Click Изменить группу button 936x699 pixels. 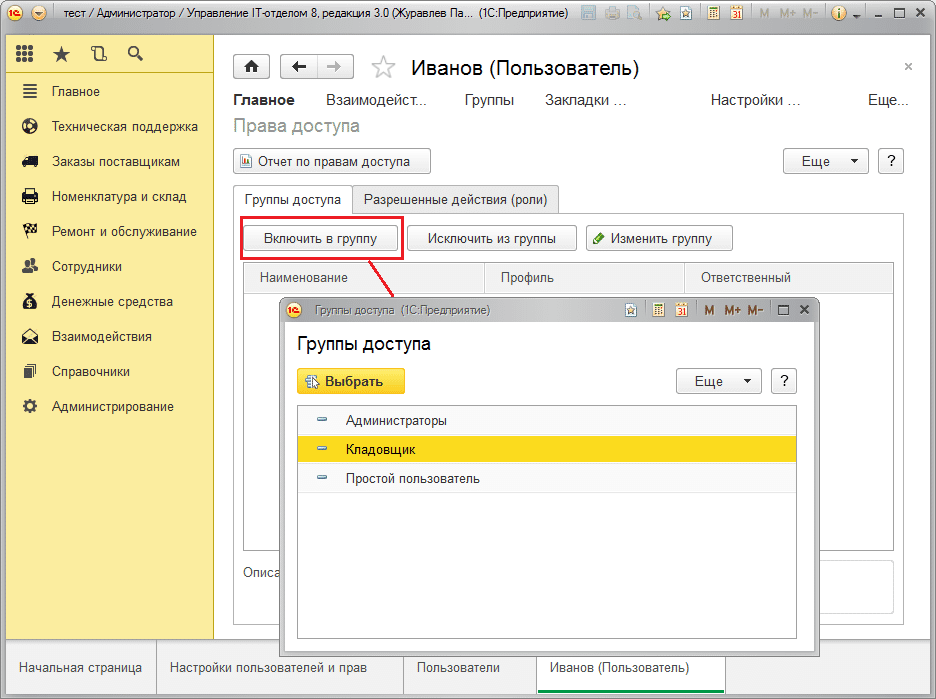(x=659, y=238)
